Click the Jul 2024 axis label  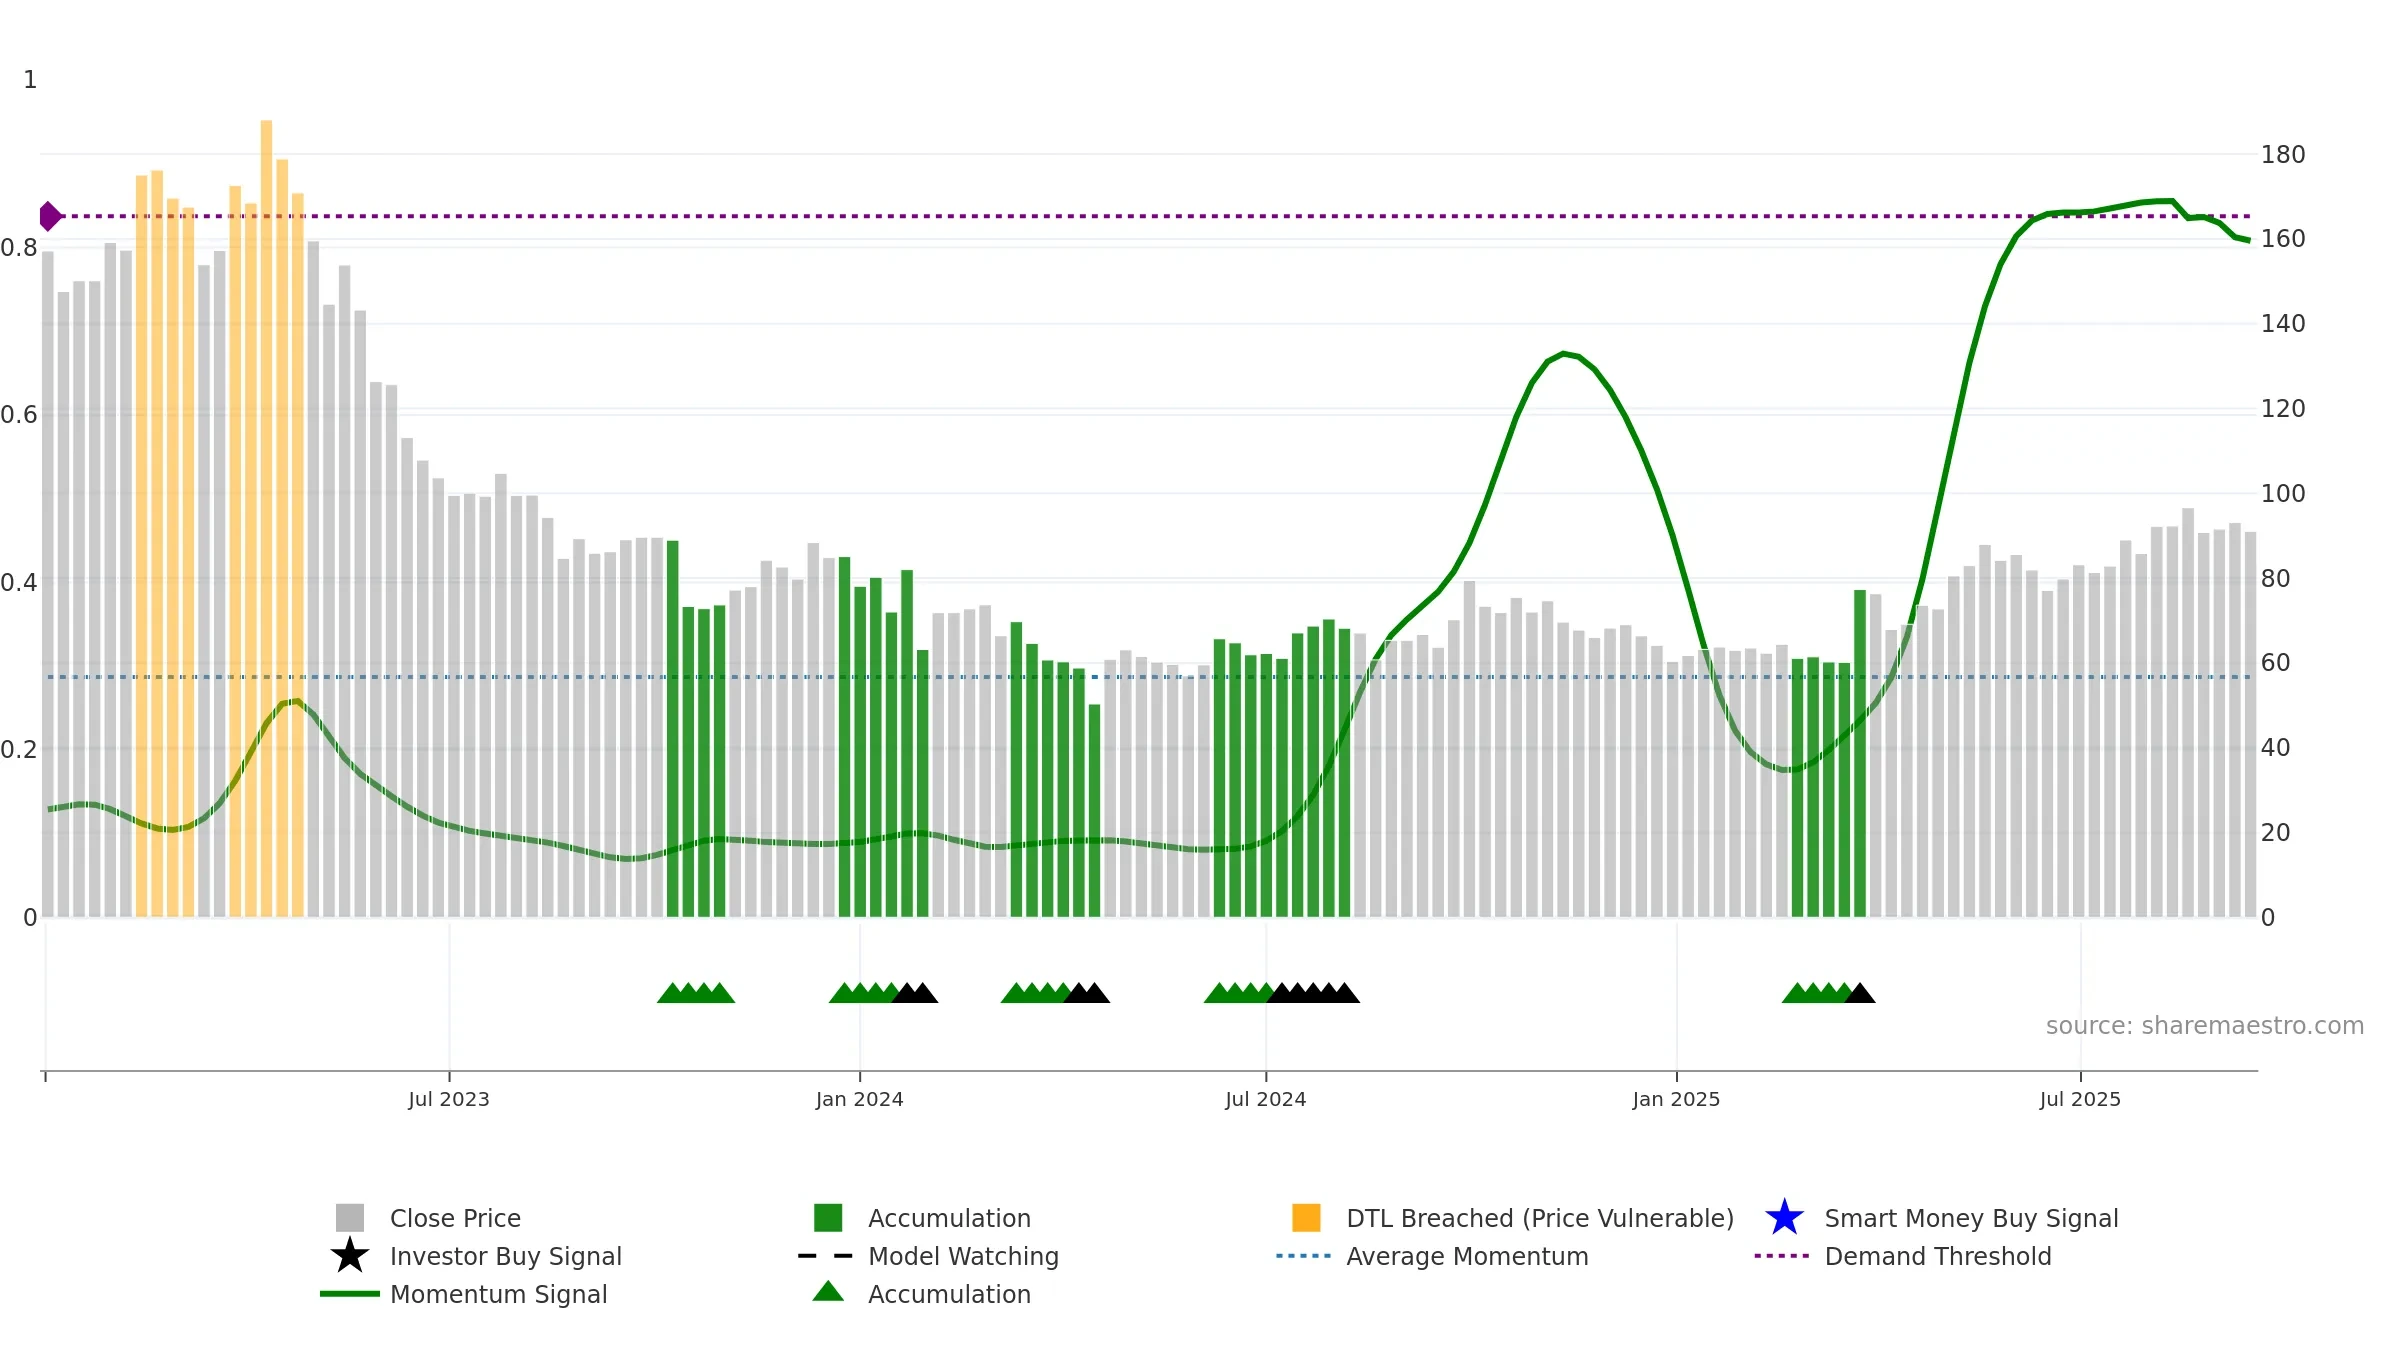1266,1100
